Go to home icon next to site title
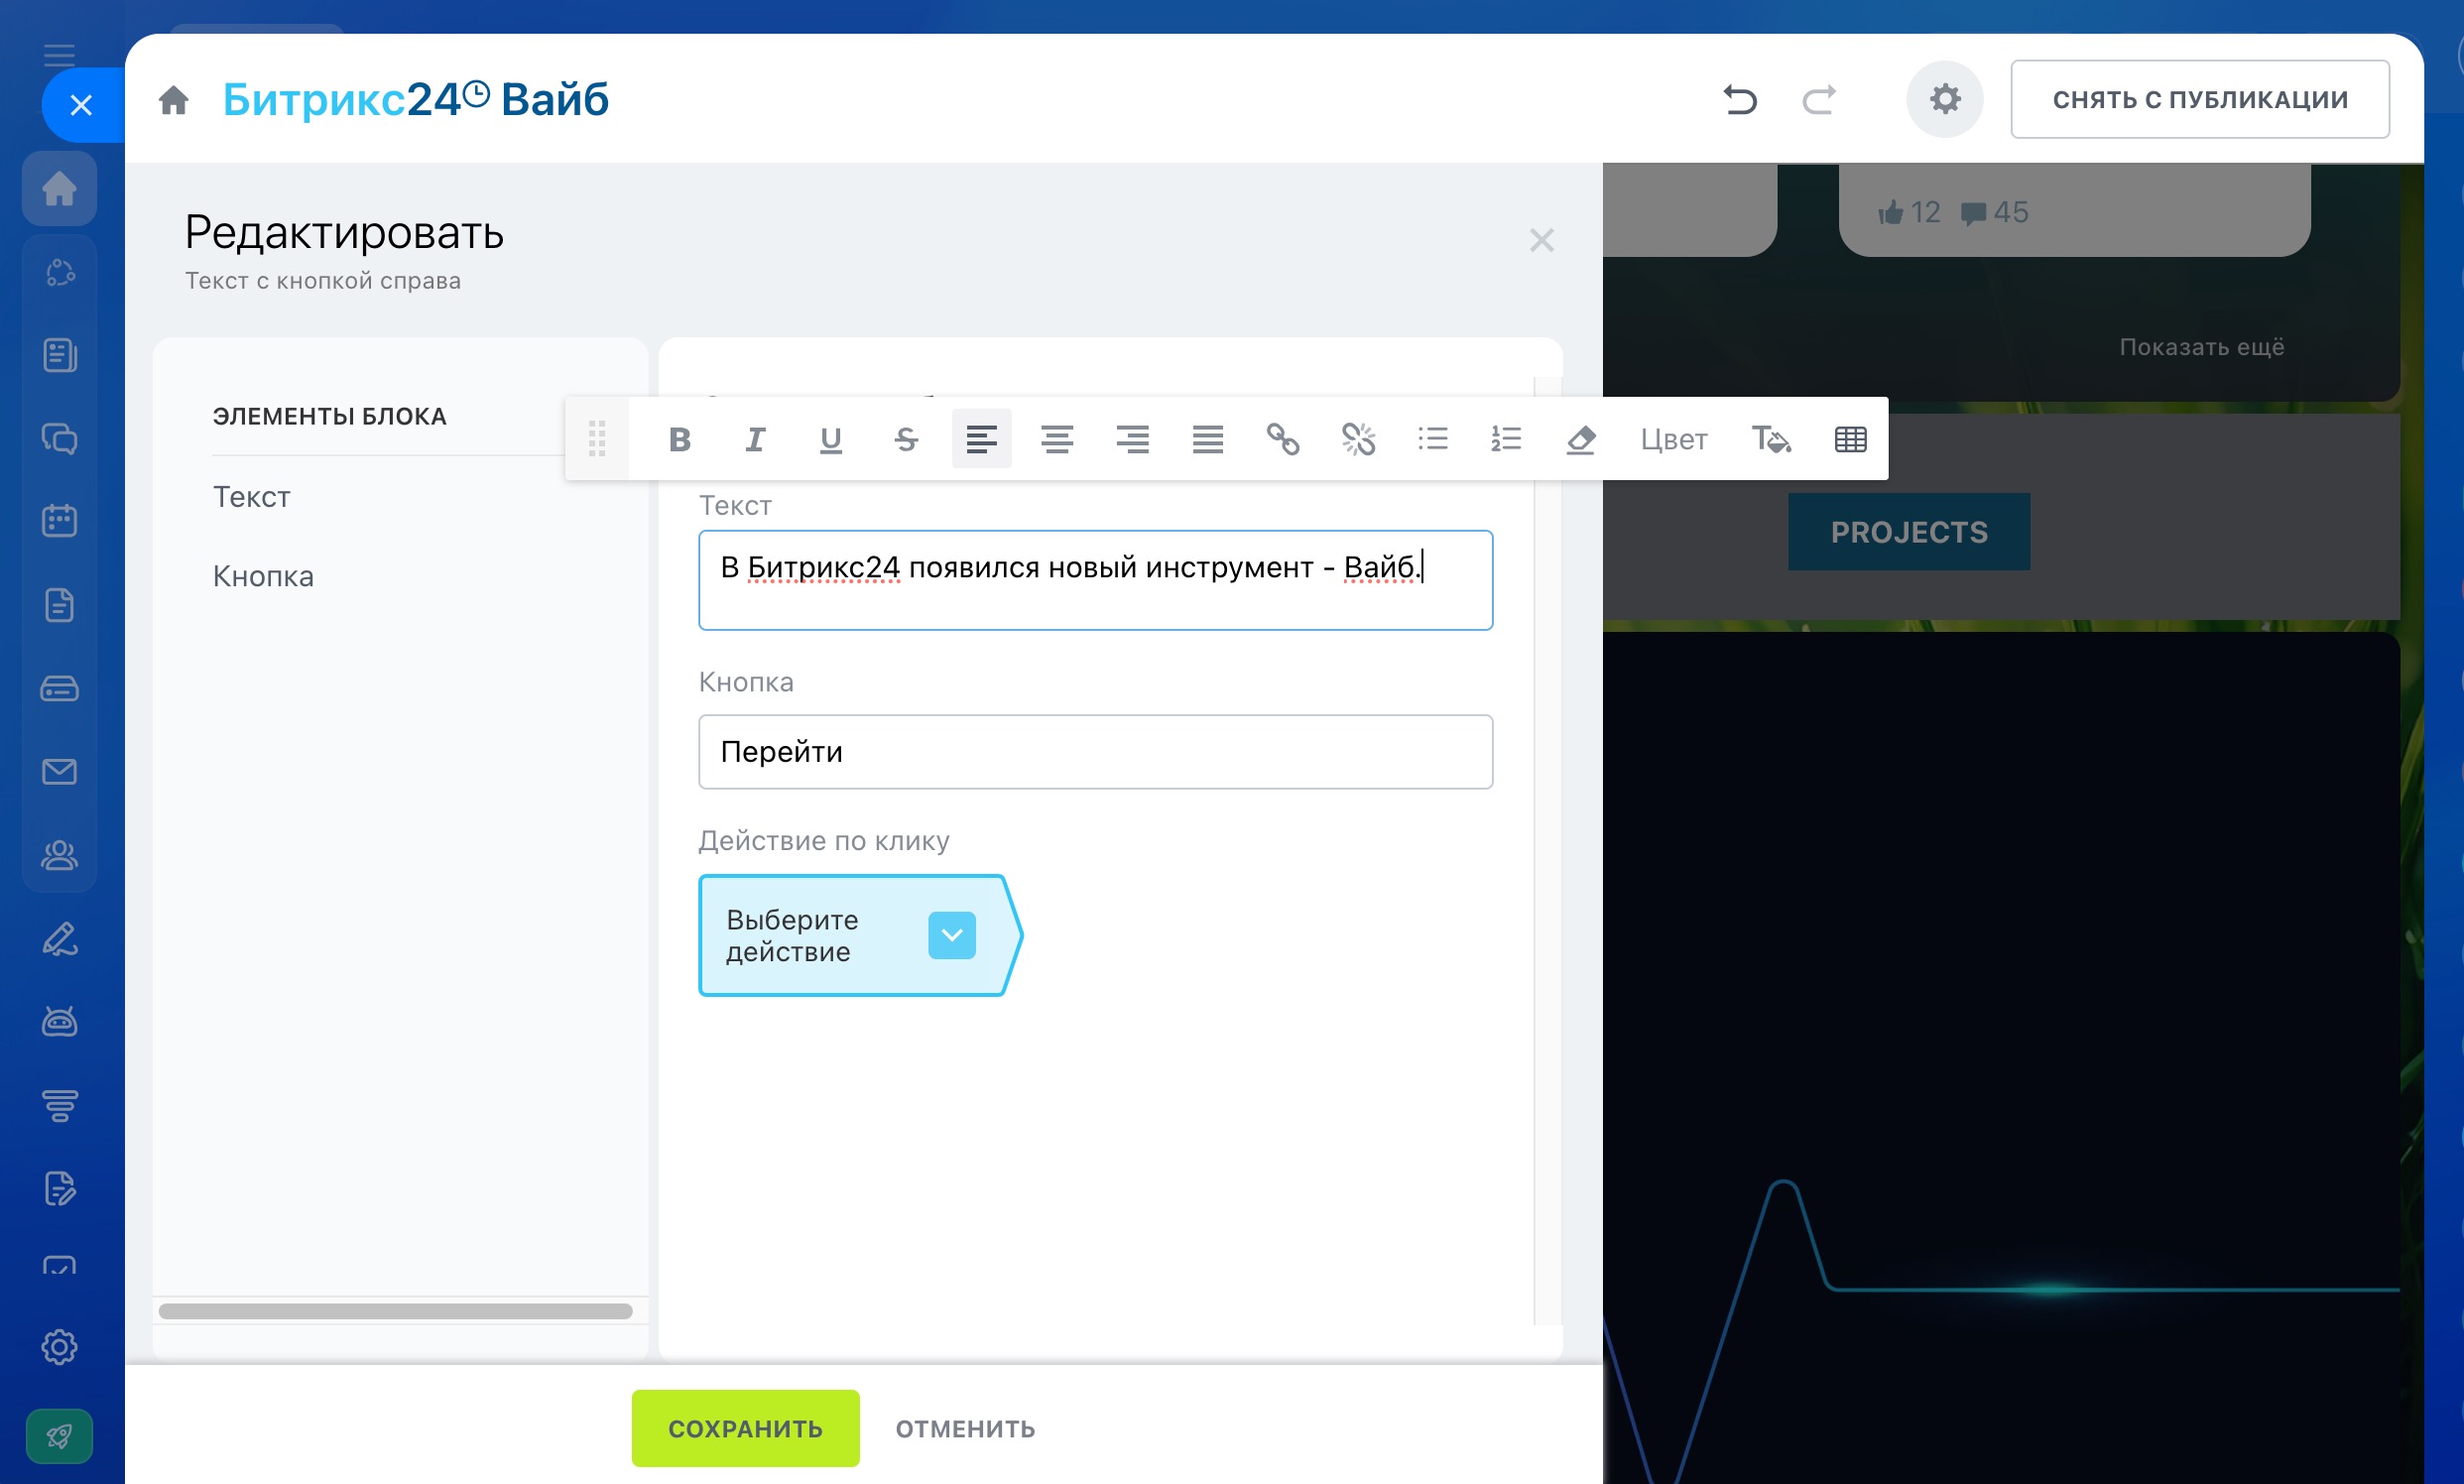The height and width of the screenshot is (1484, 2464). tap(174, 99)
